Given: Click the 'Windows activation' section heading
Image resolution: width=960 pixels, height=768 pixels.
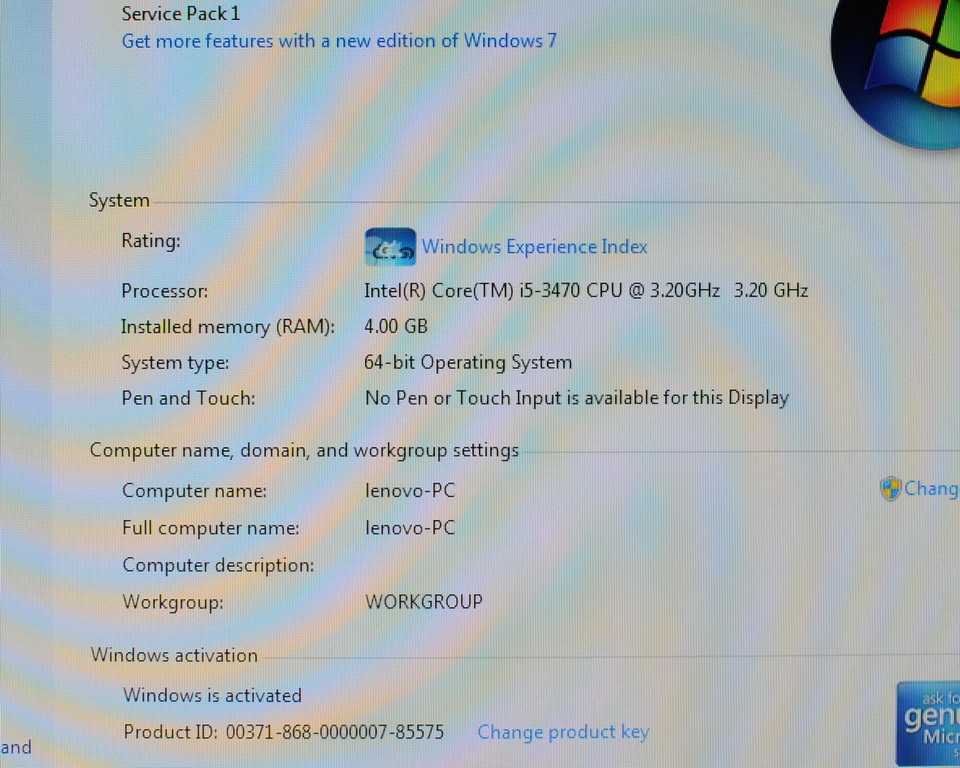Looking at the screenshot, I should click(174, 655).
